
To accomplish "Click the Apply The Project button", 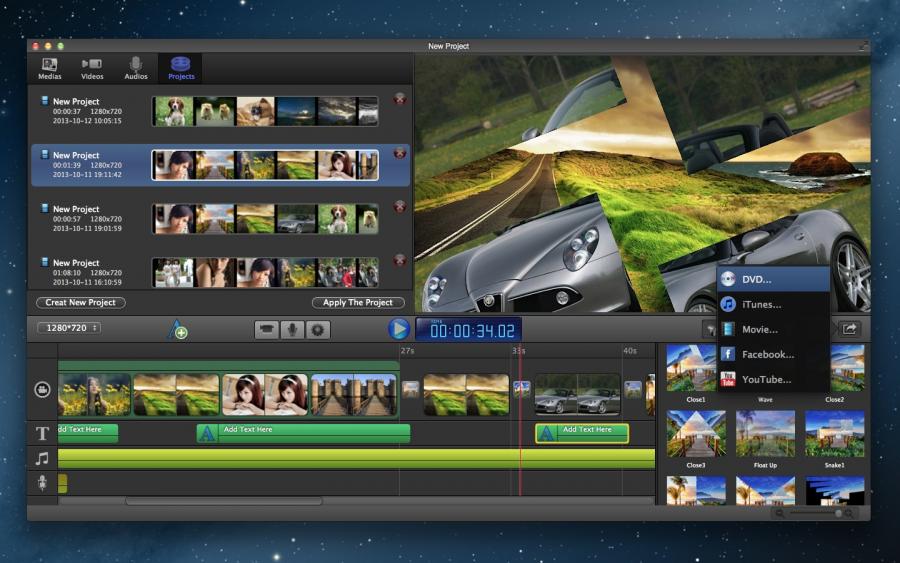I will [358, 302].
